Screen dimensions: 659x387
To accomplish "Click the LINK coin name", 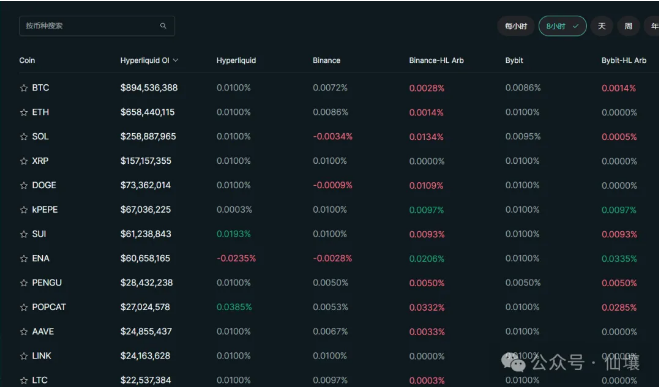I will 42,356.
